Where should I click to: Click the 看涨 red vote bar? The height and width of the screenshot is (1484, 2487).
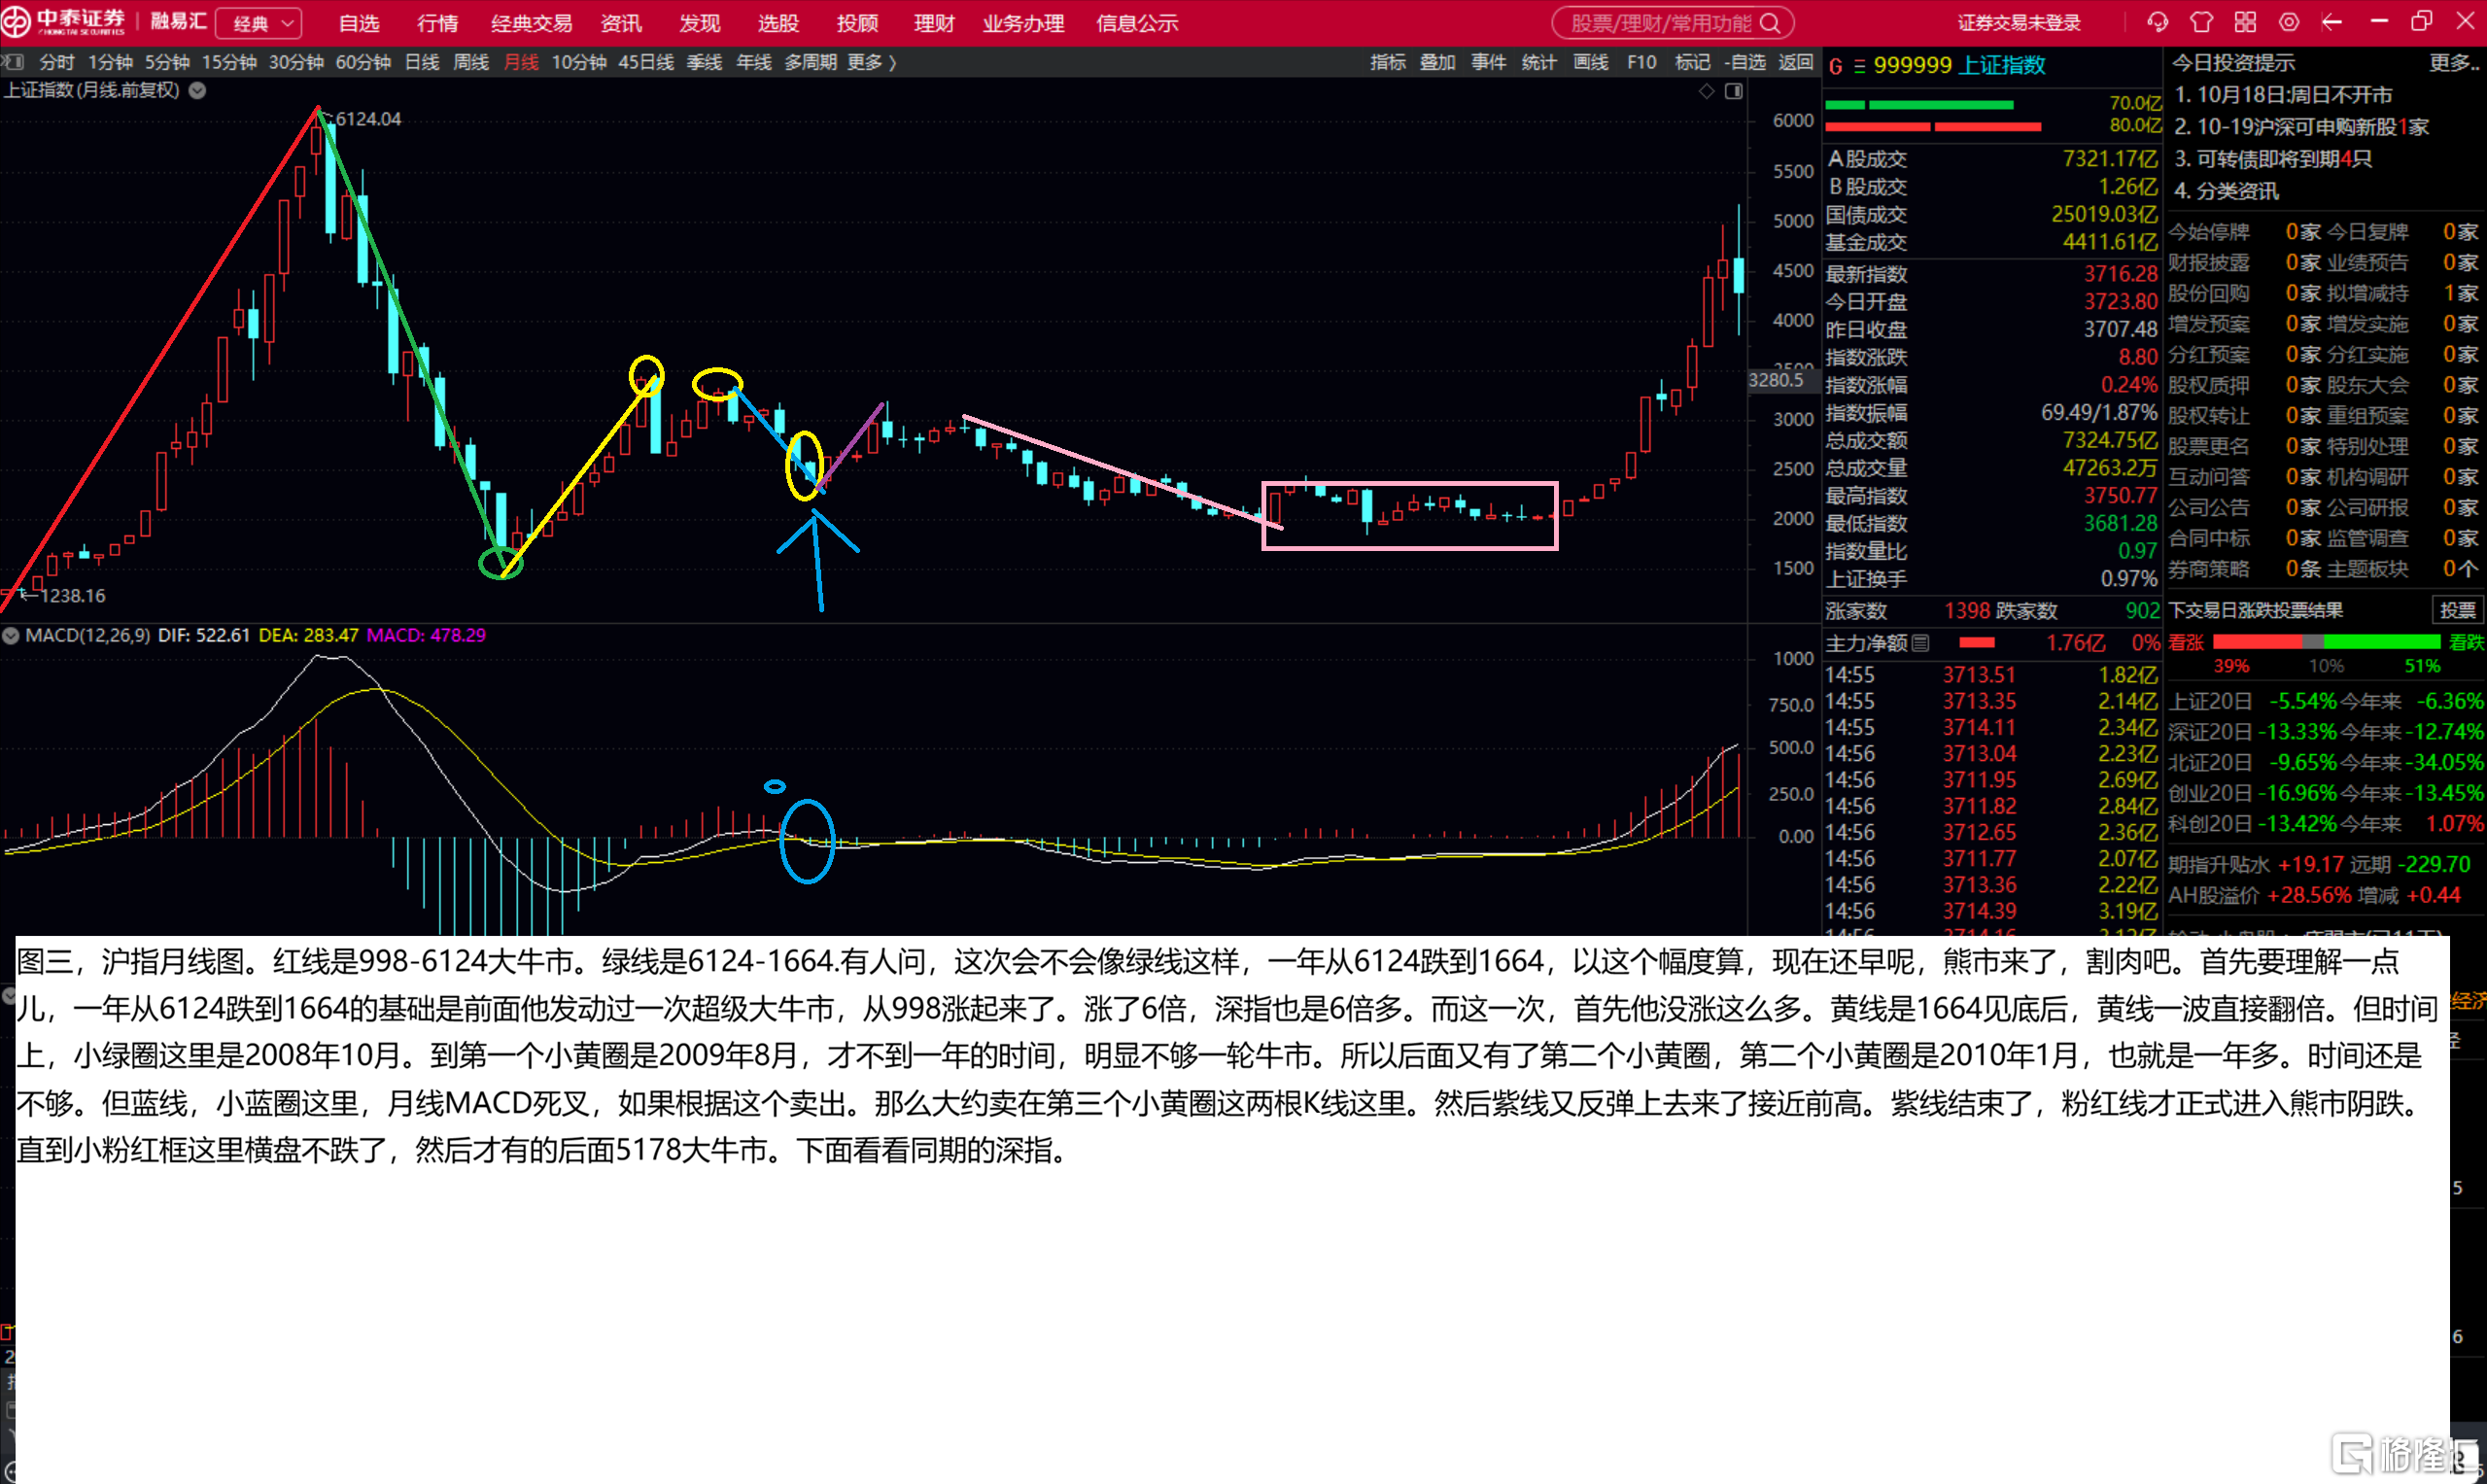(2258, 642)
